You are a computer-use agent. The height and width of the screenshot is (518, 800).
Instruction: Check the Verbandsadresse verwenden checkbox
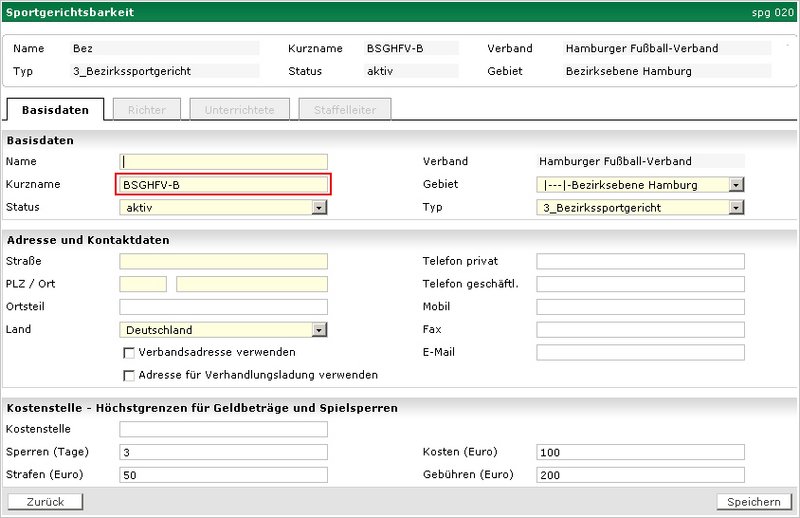pos(129,353)
